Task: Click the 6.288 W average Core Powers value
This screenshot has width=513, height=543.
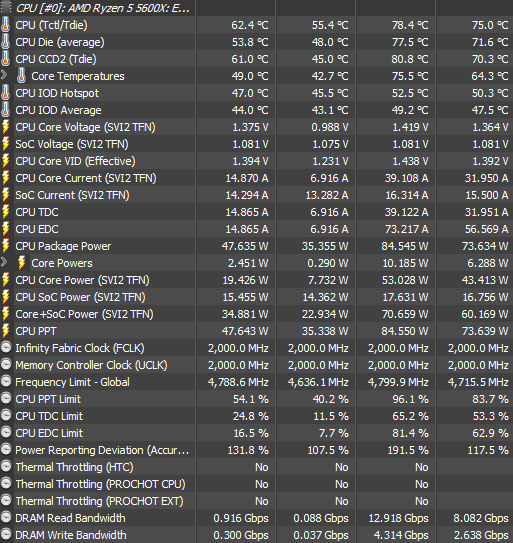Action: click(x=488, y=263)
